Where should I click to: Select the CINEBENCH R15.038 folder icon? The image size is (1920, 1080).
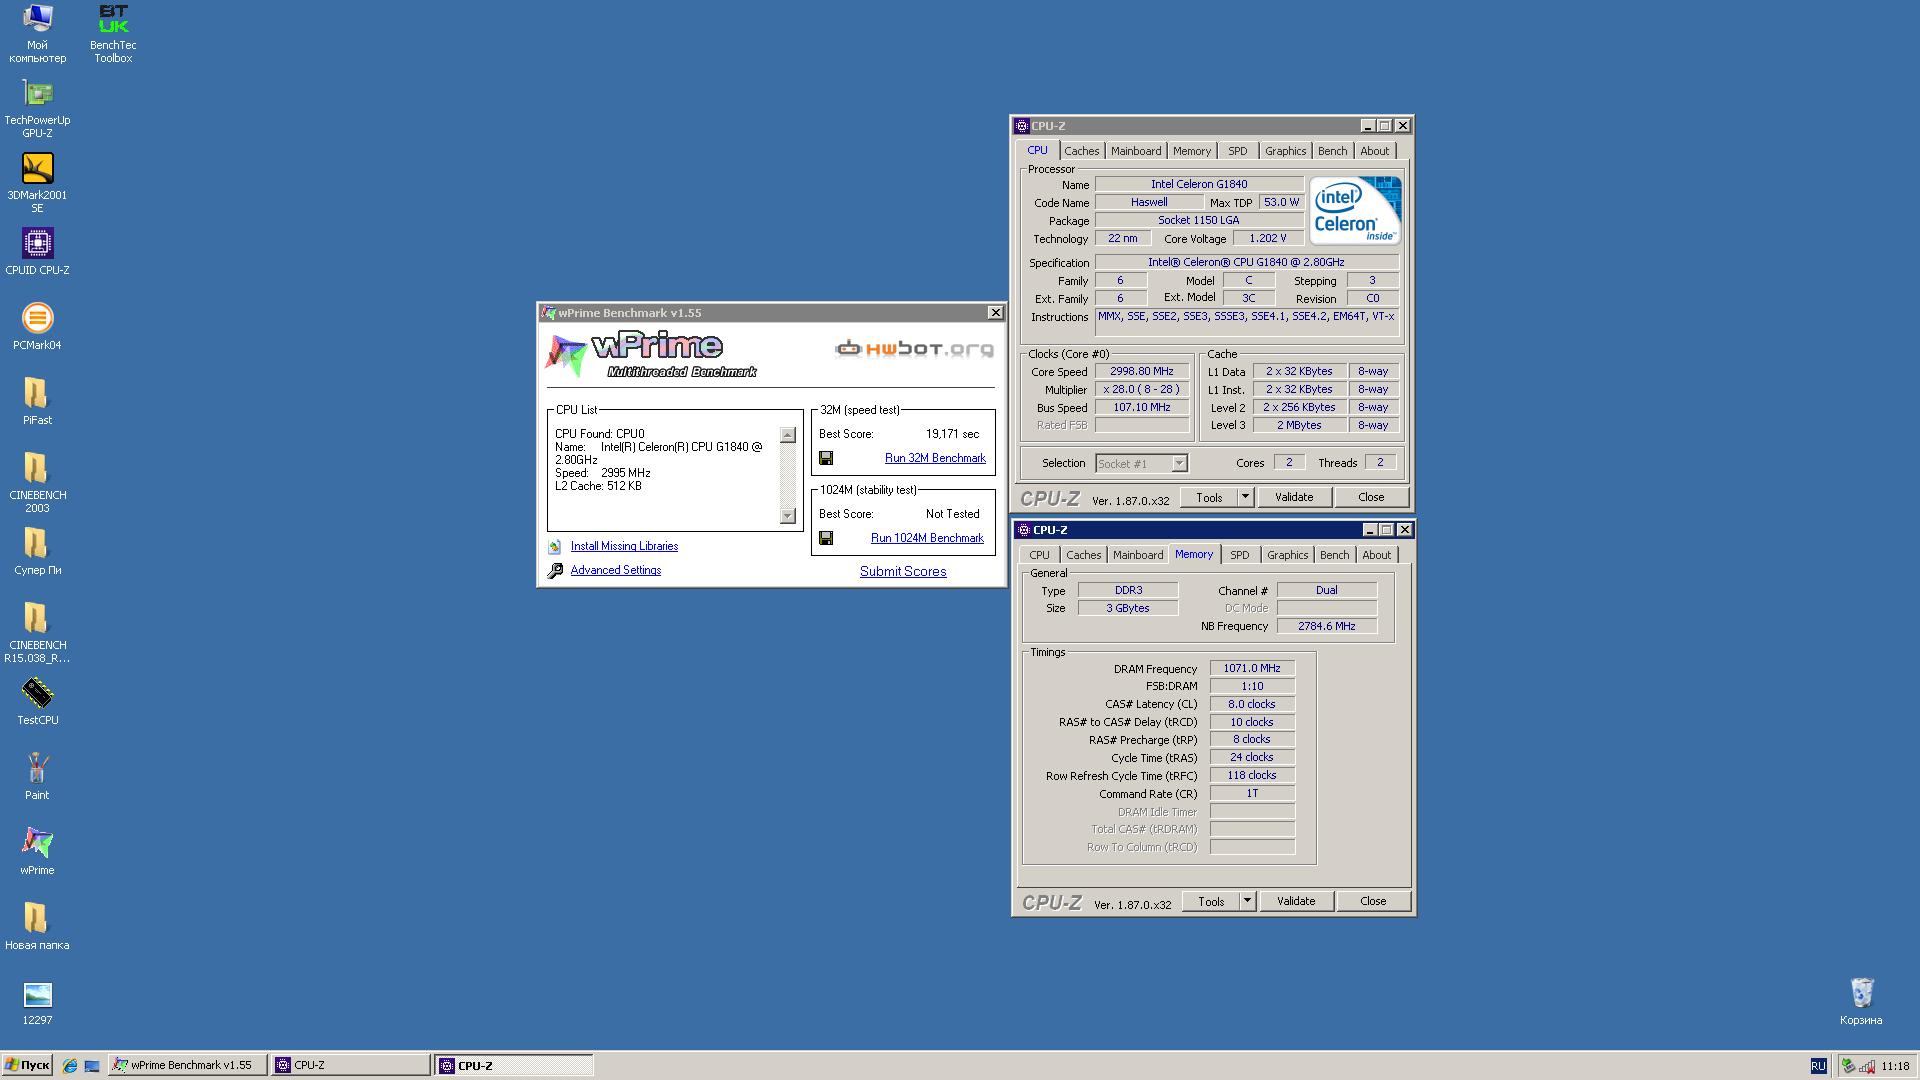(x=37, y=634)
